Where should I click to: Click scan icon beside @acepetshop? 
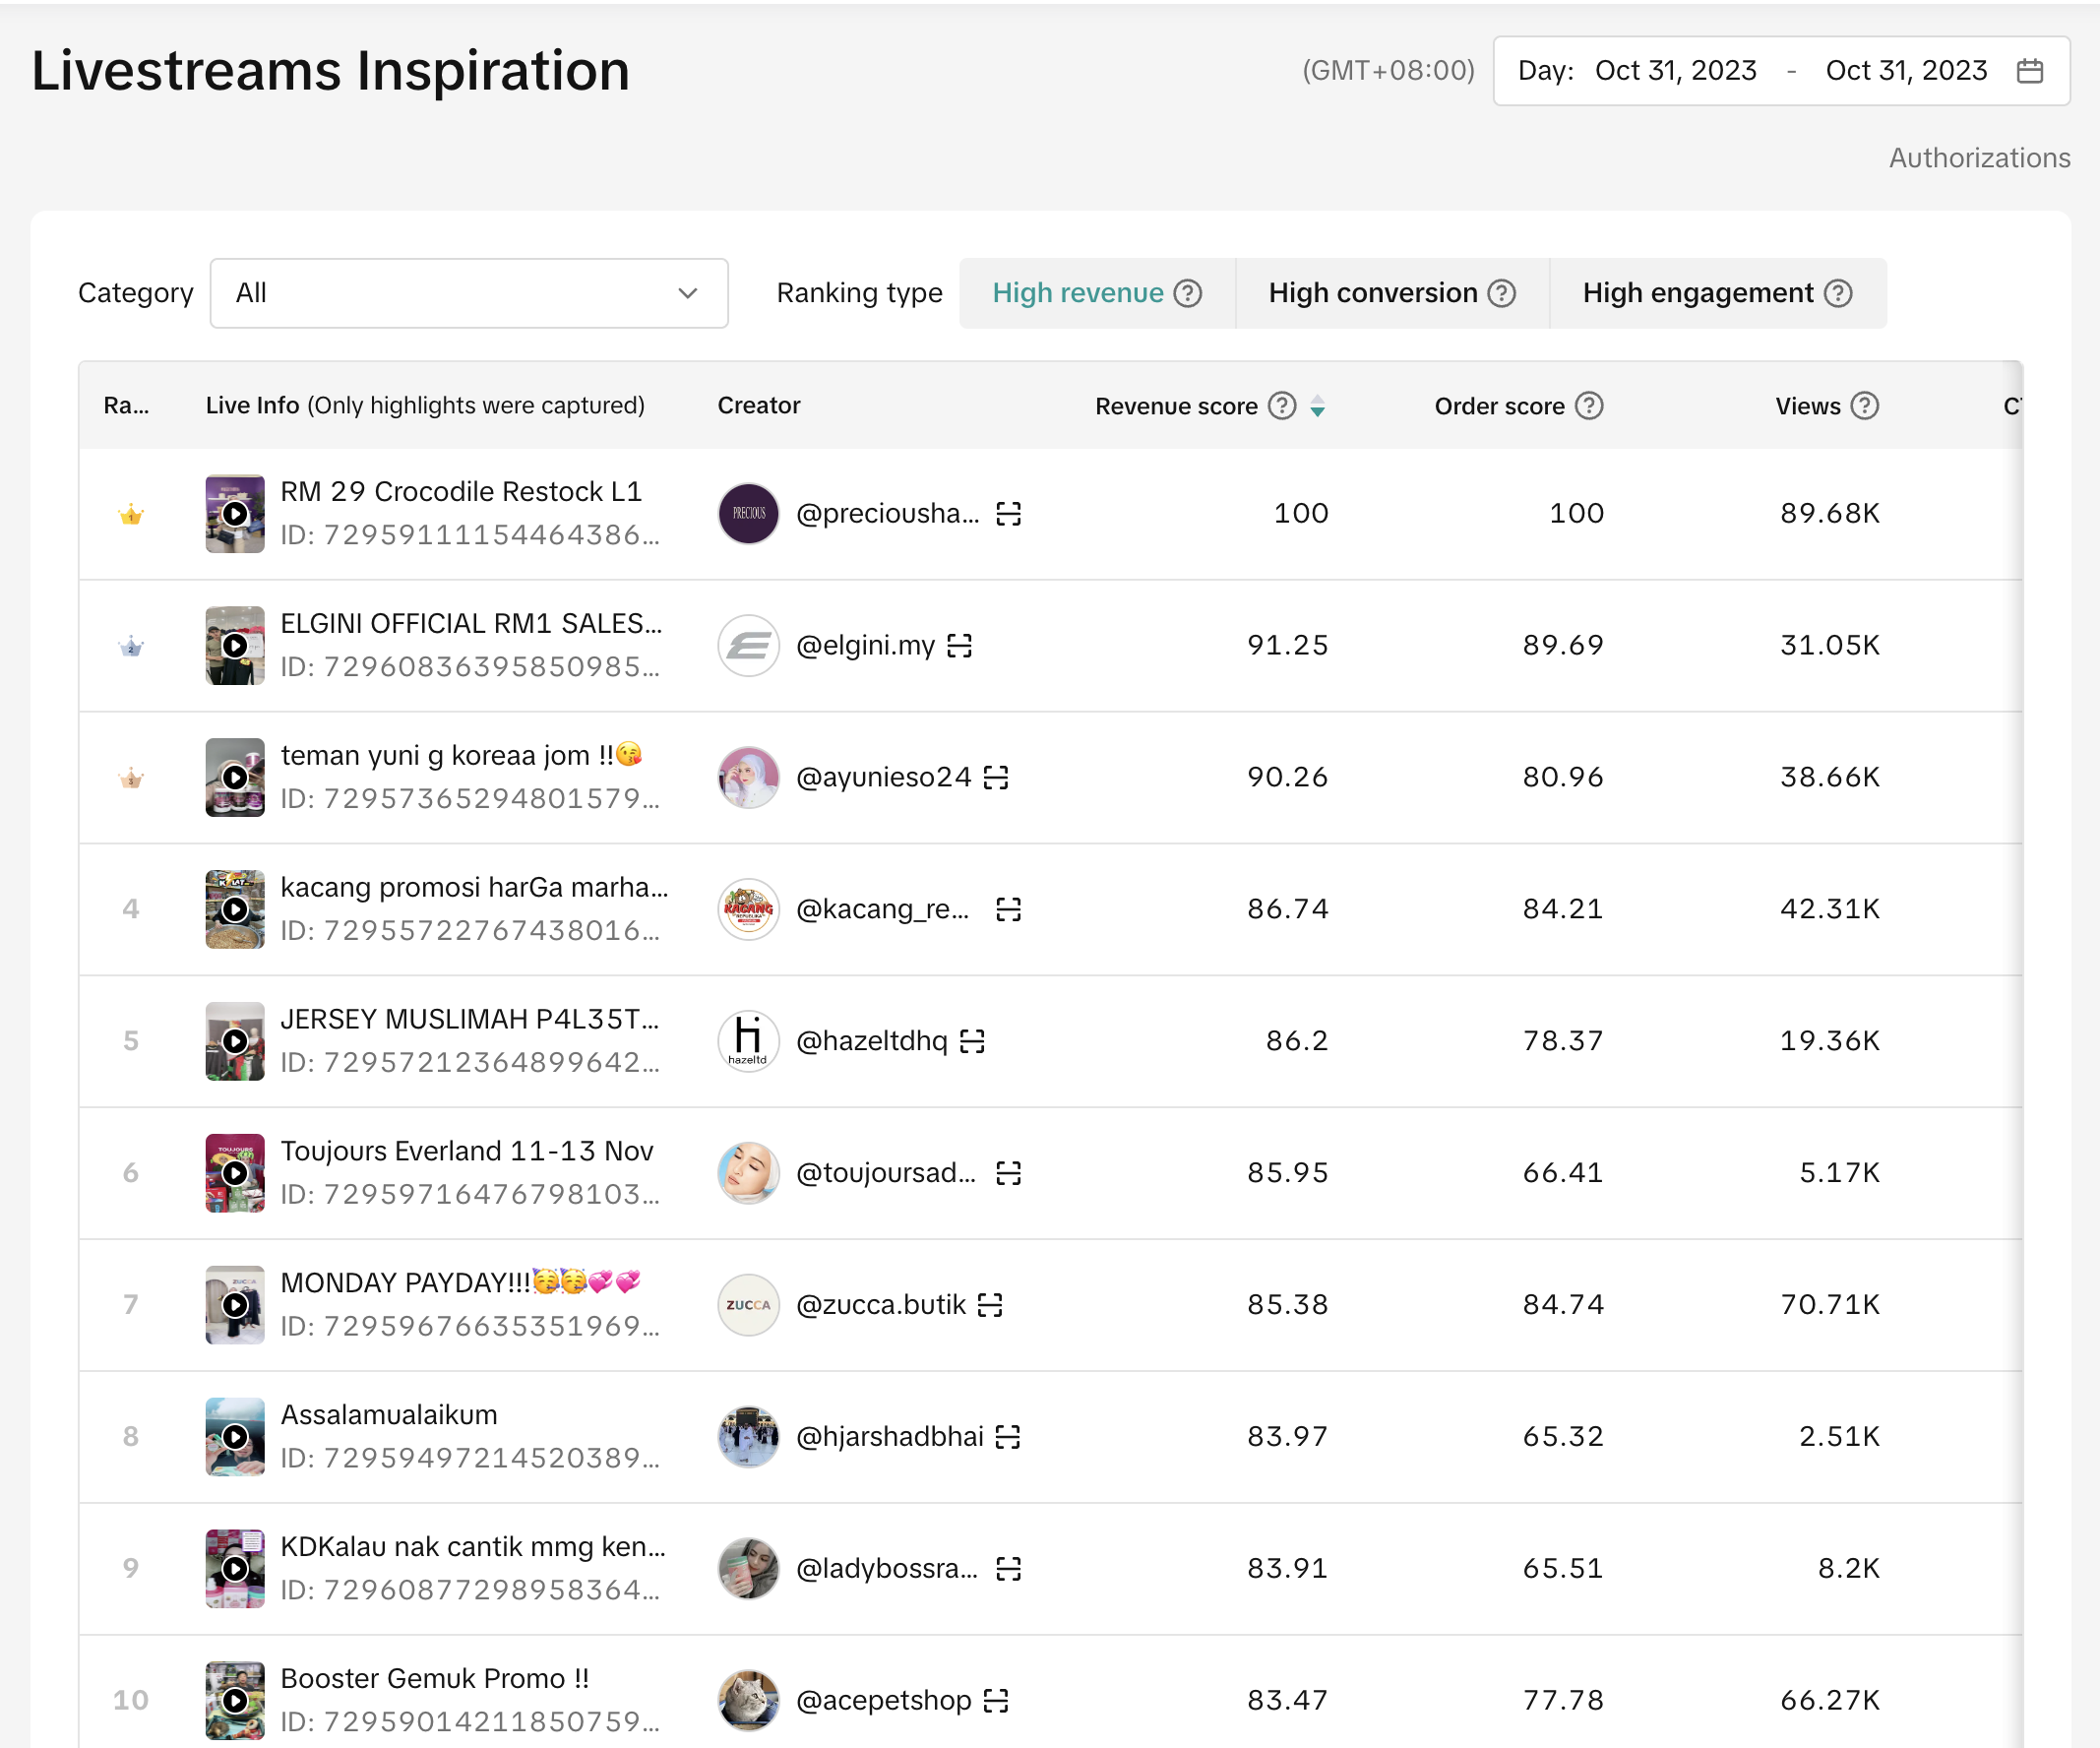pyautogui.click(x=996, y=1700)
